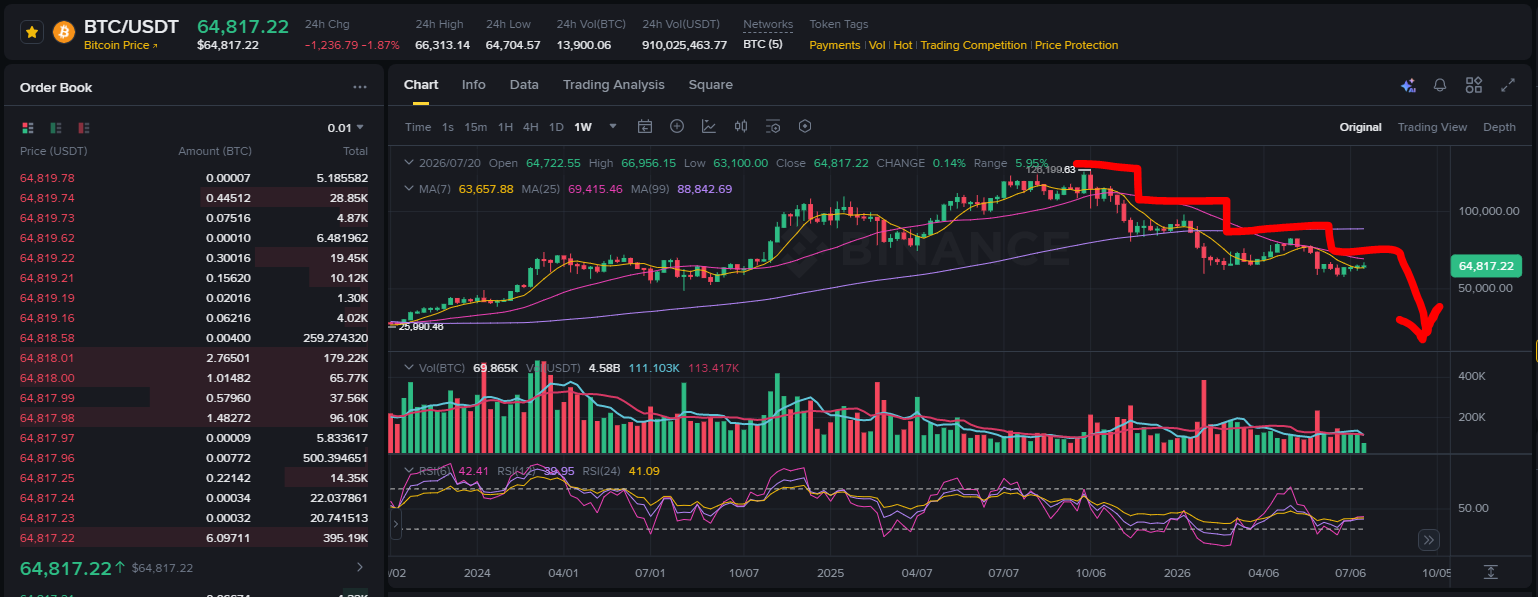
Task: Open the chart layout widgets icon
Action: pos(1473,86)
